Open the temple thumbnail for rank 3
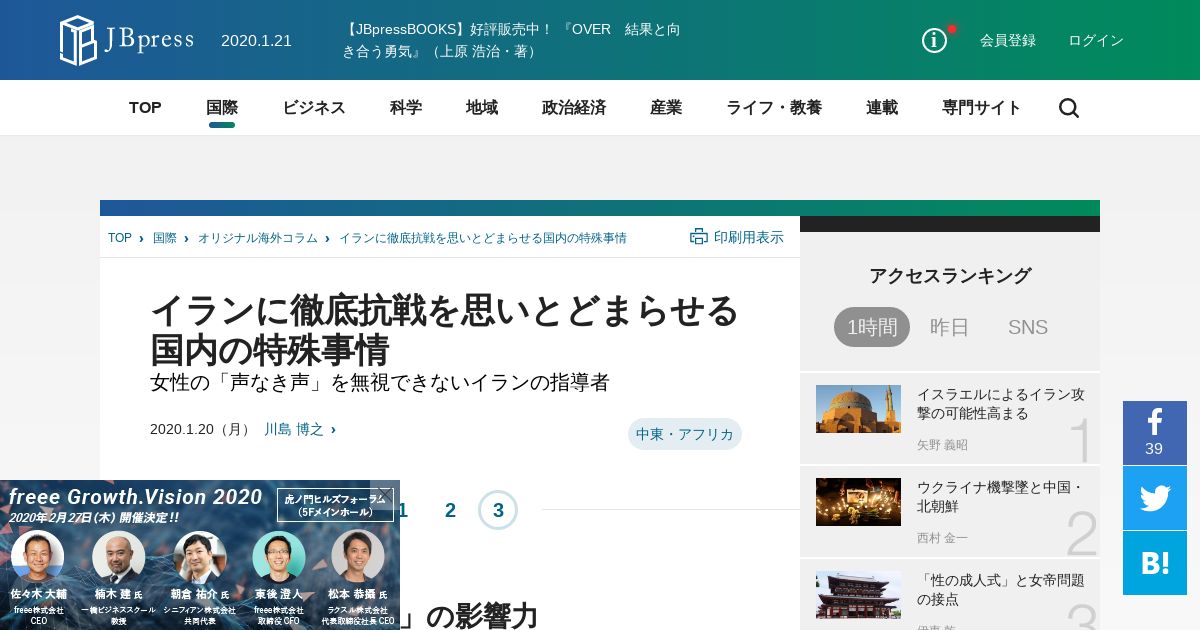This screenshot has height=630, width=1200. click(x=858, y=595)
